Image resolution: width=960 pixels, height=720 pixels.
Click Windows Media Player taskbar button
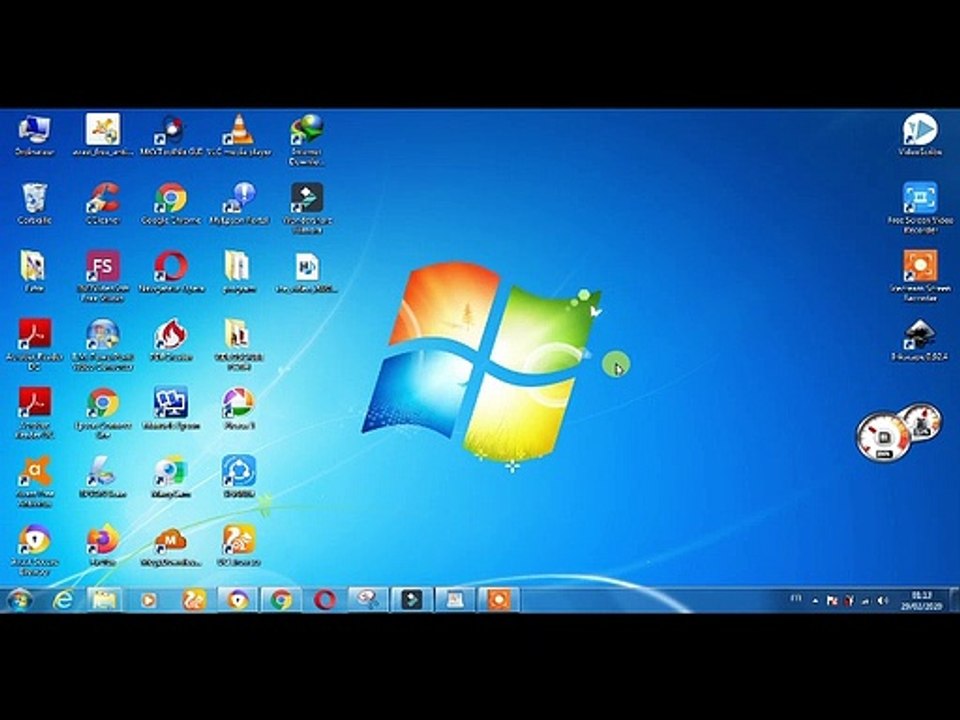pos(149,600)
